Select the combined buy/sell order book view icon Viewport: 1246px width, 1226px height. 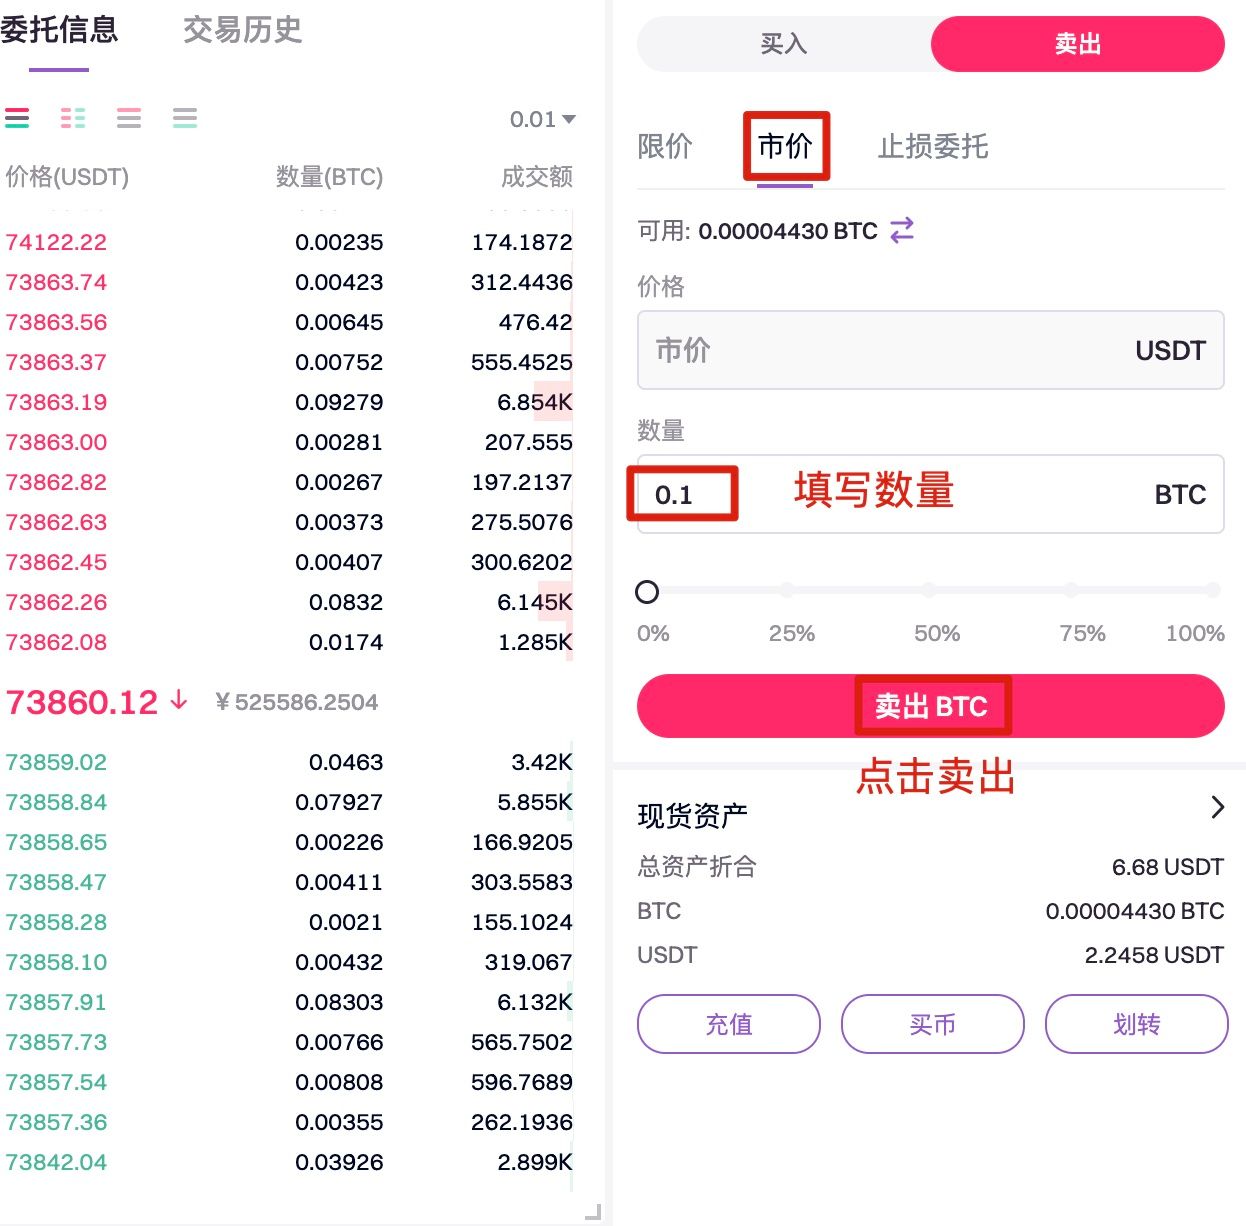pyautogui.click(x=17, y=118)
